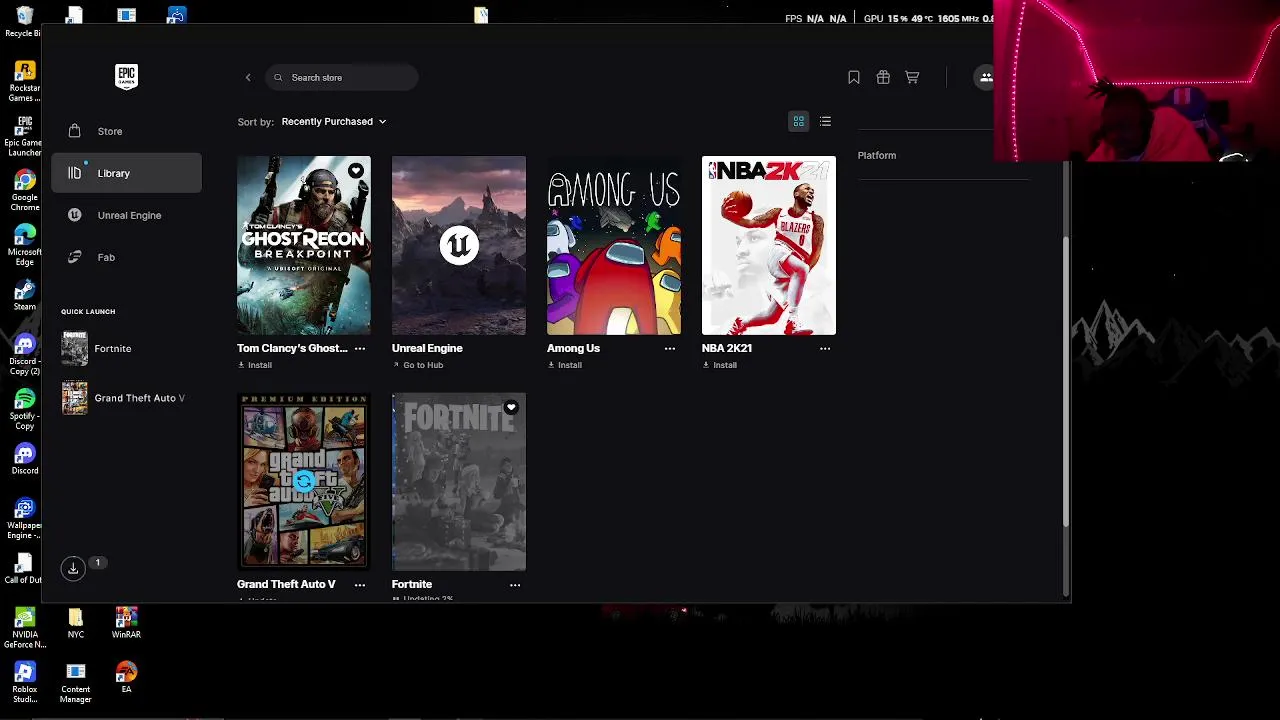Open the friends panel icon
The width and height of the screenshot is (1280, 720).
coord(985,77)
